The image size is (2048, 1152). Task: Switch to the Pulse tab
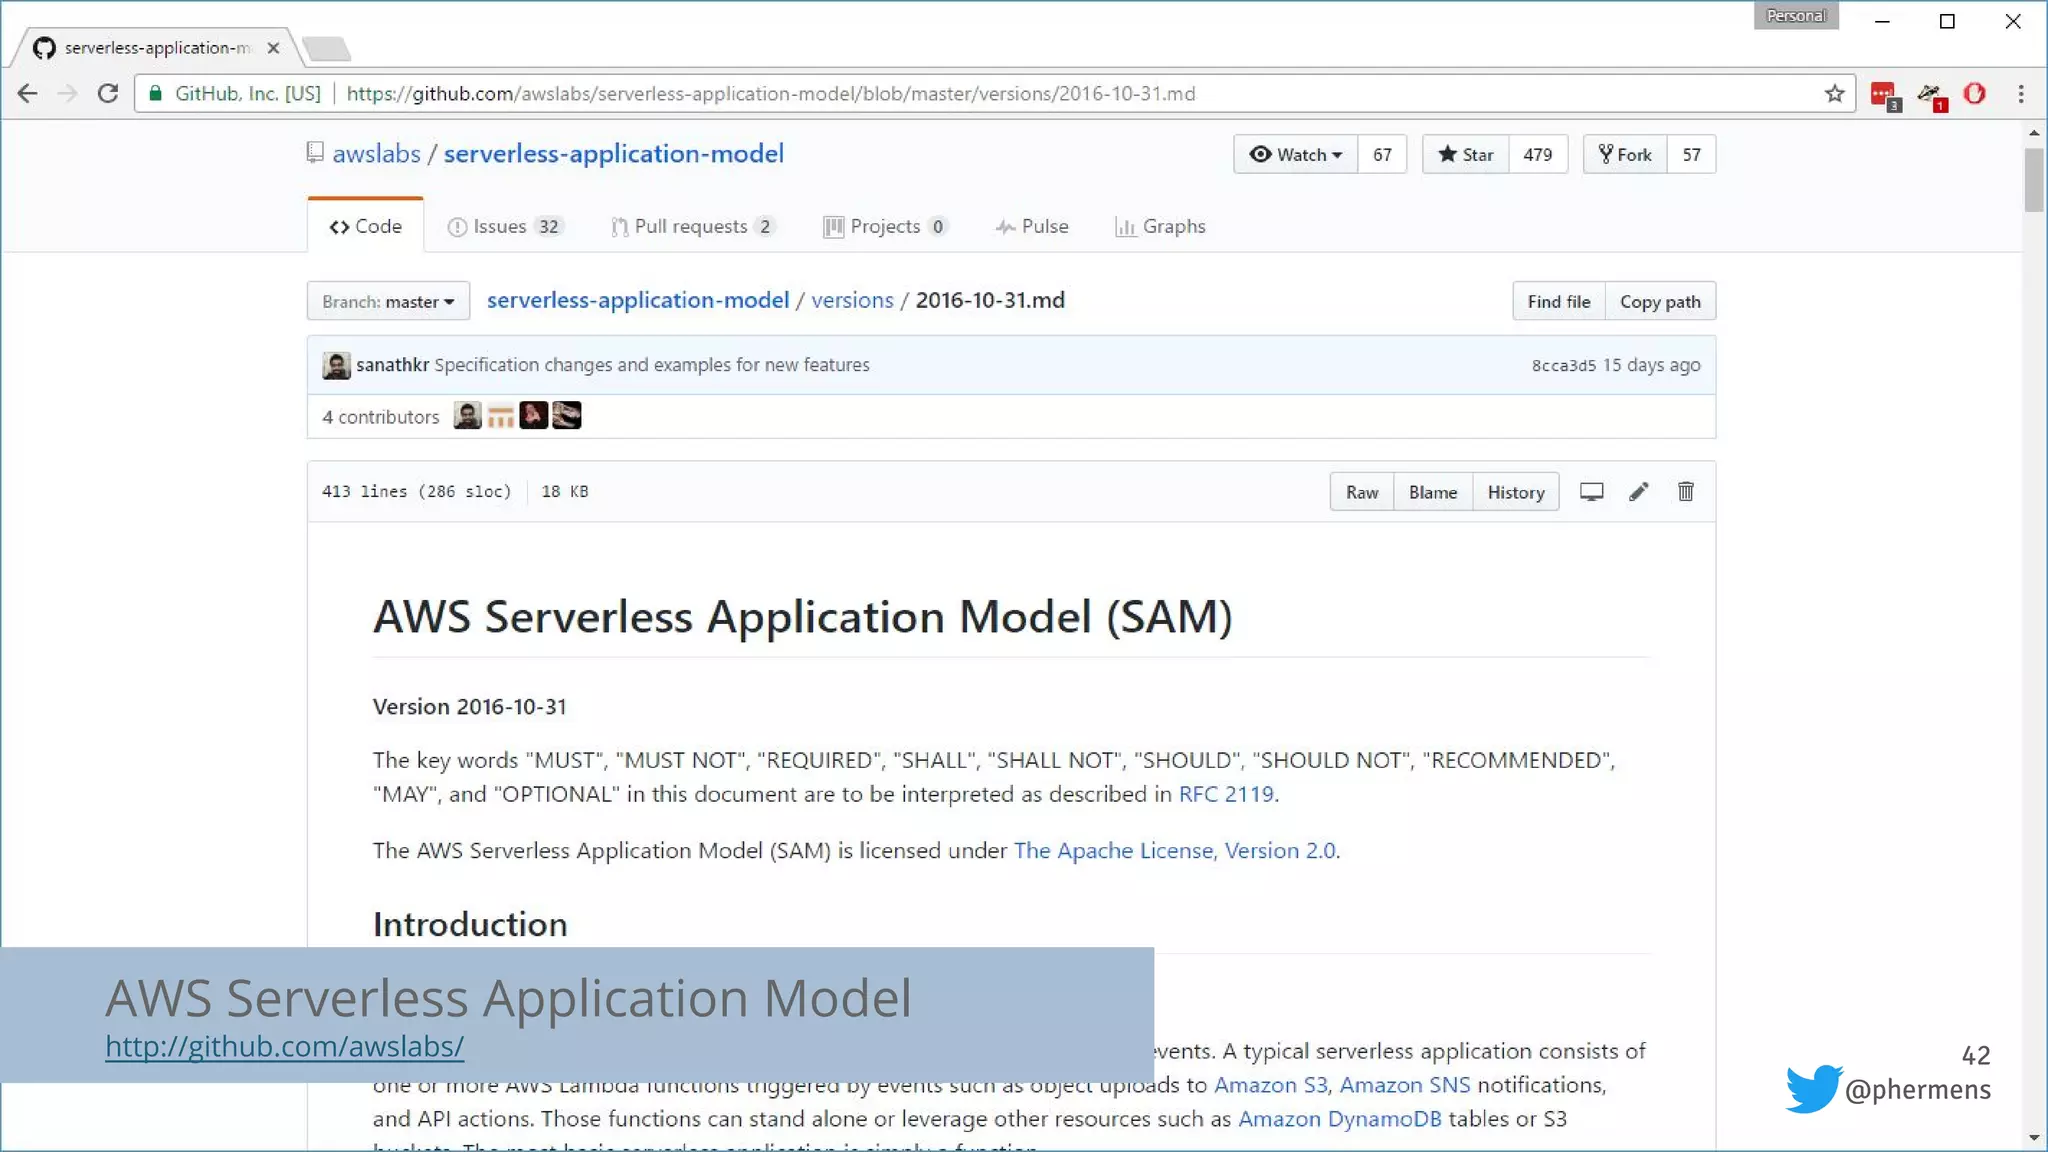coord(1032,227)
